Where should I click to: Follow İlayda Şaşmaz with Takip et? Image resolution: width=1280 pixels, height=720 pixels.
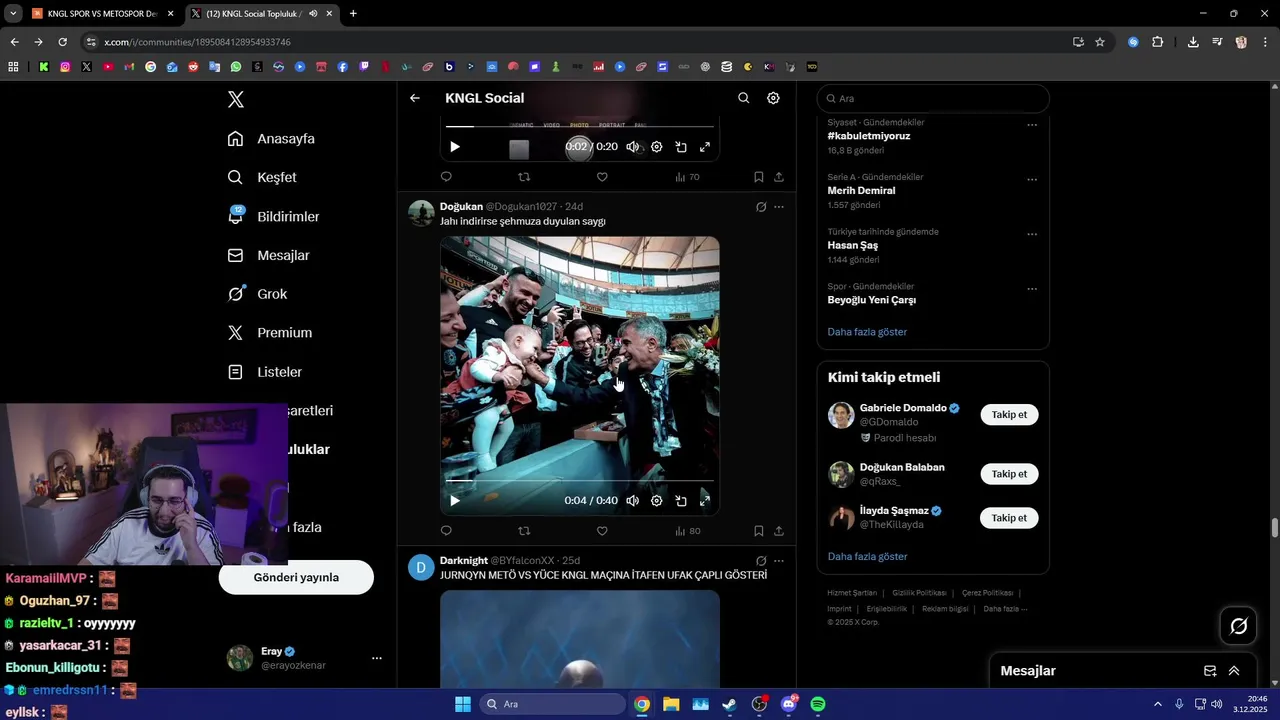(x=1009, y=518)
